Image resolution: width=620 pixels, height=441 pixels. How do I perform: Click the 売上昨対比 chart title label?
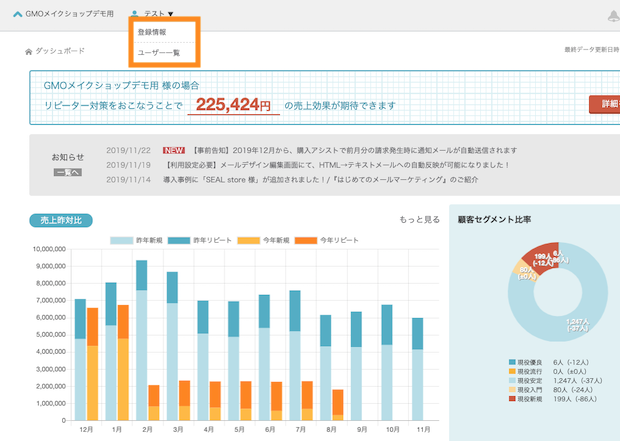tap(62, 220)
